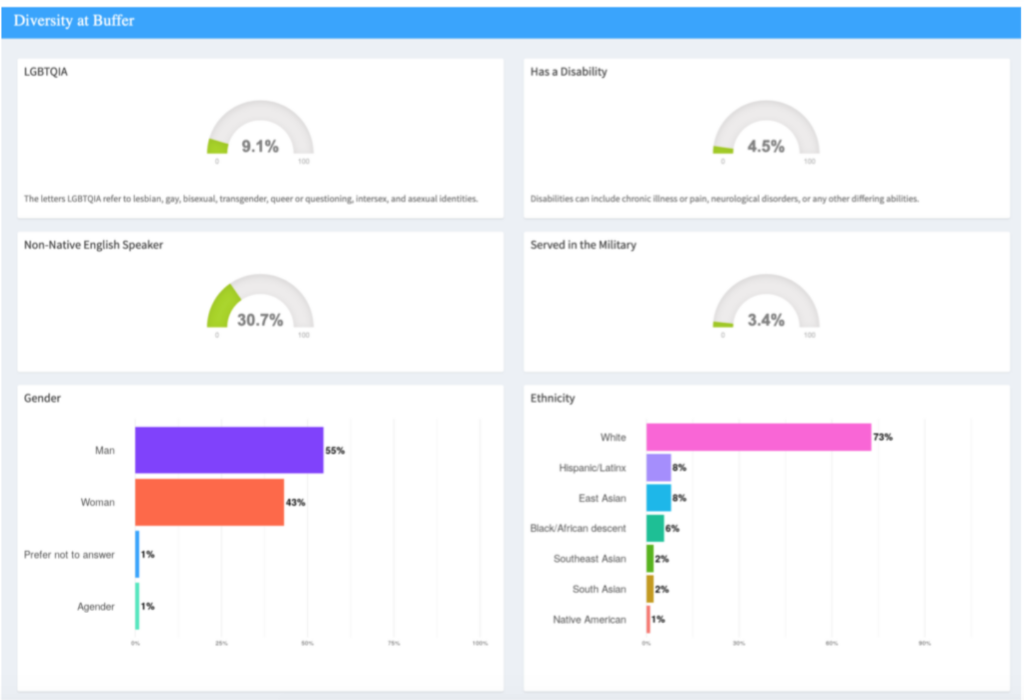Image resolution: width=1024 pixels, height=700 pixels.
Task: Click the Non-Native English Speaker gauge arc
Action: tap(261, 300)
